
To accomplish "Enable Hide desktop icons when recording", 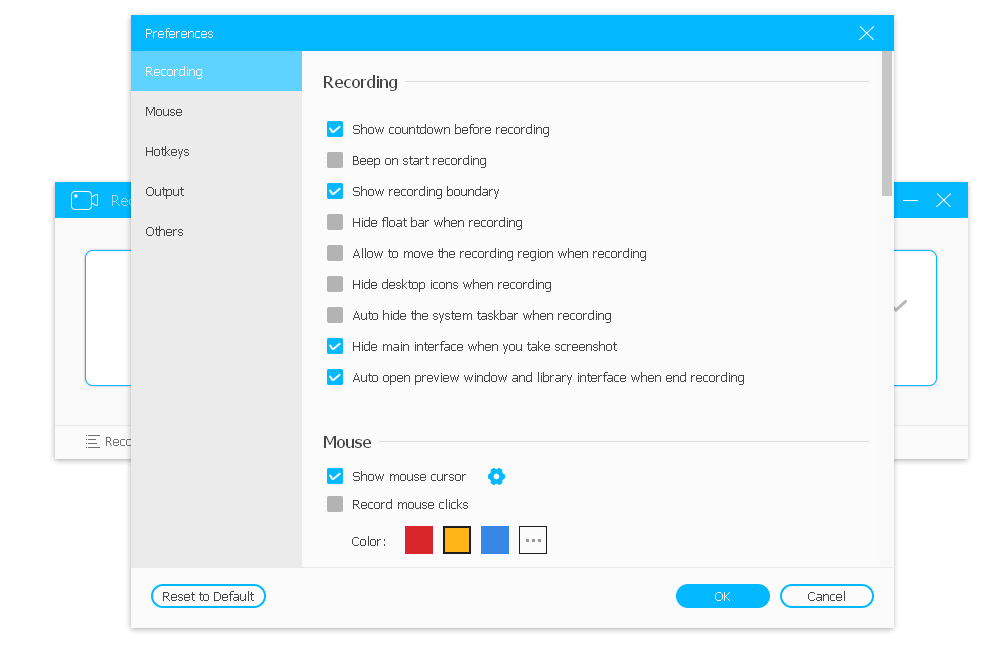I will pyautogui.click(x=335, y=284).
